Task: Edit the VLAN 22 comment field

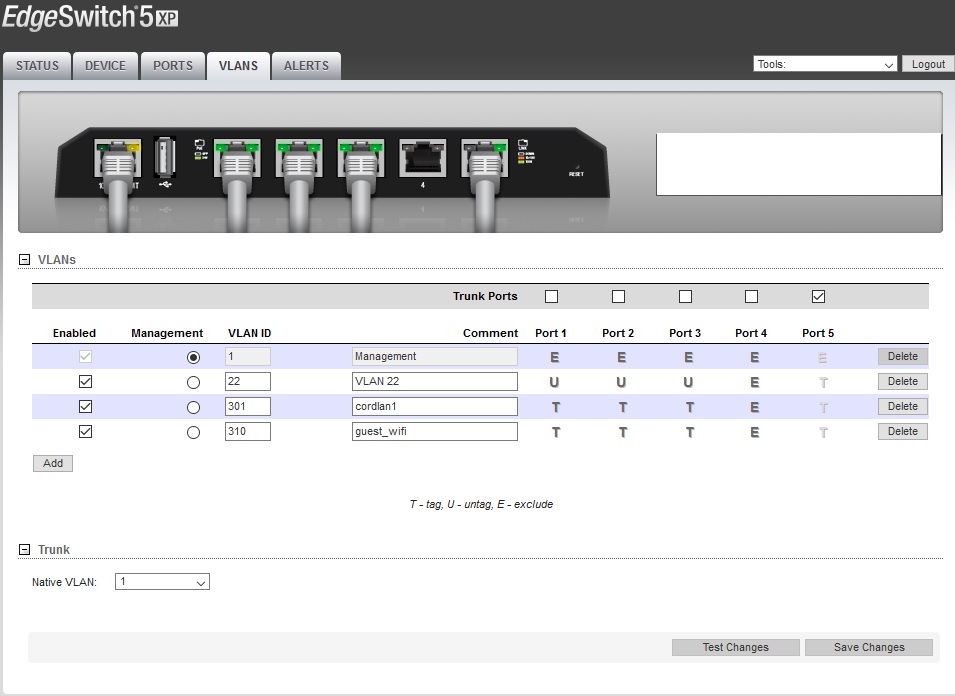Action: tap(435, 382)
